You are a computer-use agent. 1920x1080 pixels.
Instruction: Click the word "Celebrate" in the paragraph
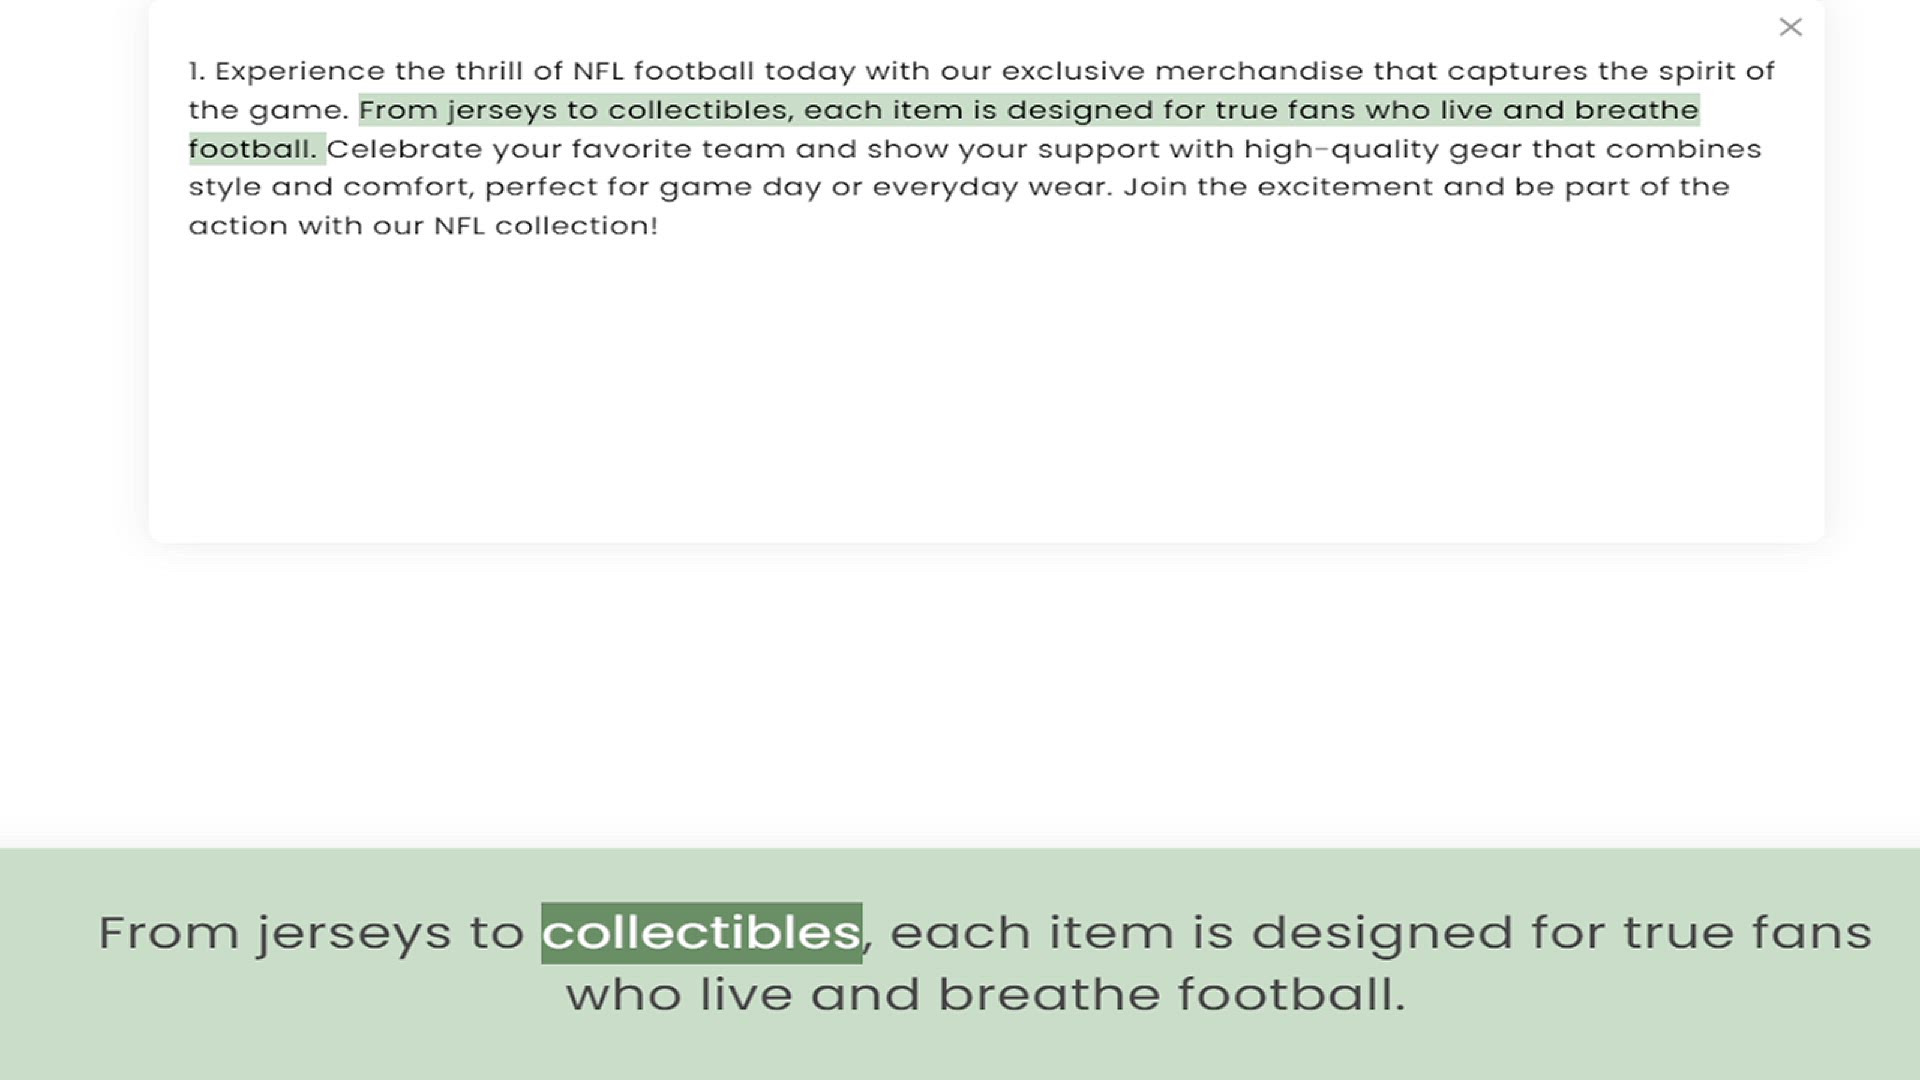[x=404, y=149]
